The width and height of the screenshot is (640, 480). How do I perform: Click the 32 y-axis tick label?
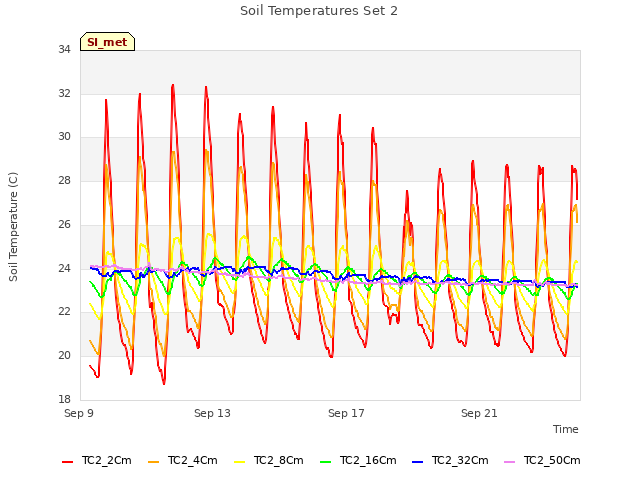click(64, 93)
